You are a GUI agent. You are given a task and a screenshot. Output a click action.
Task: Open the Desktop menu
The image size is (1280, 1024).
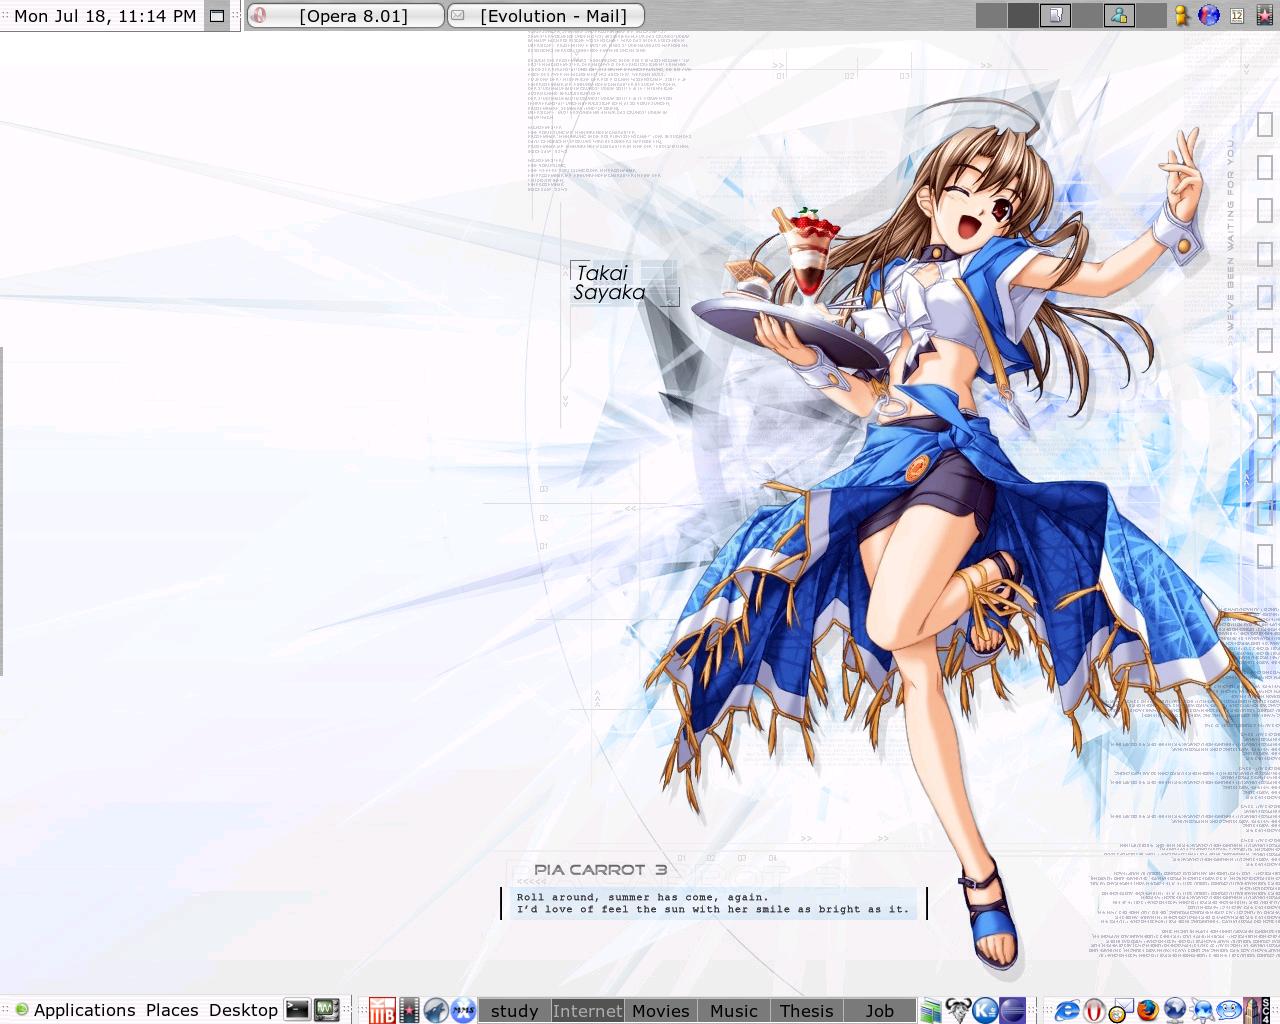pyautogui.click(x=243, y=1010)
